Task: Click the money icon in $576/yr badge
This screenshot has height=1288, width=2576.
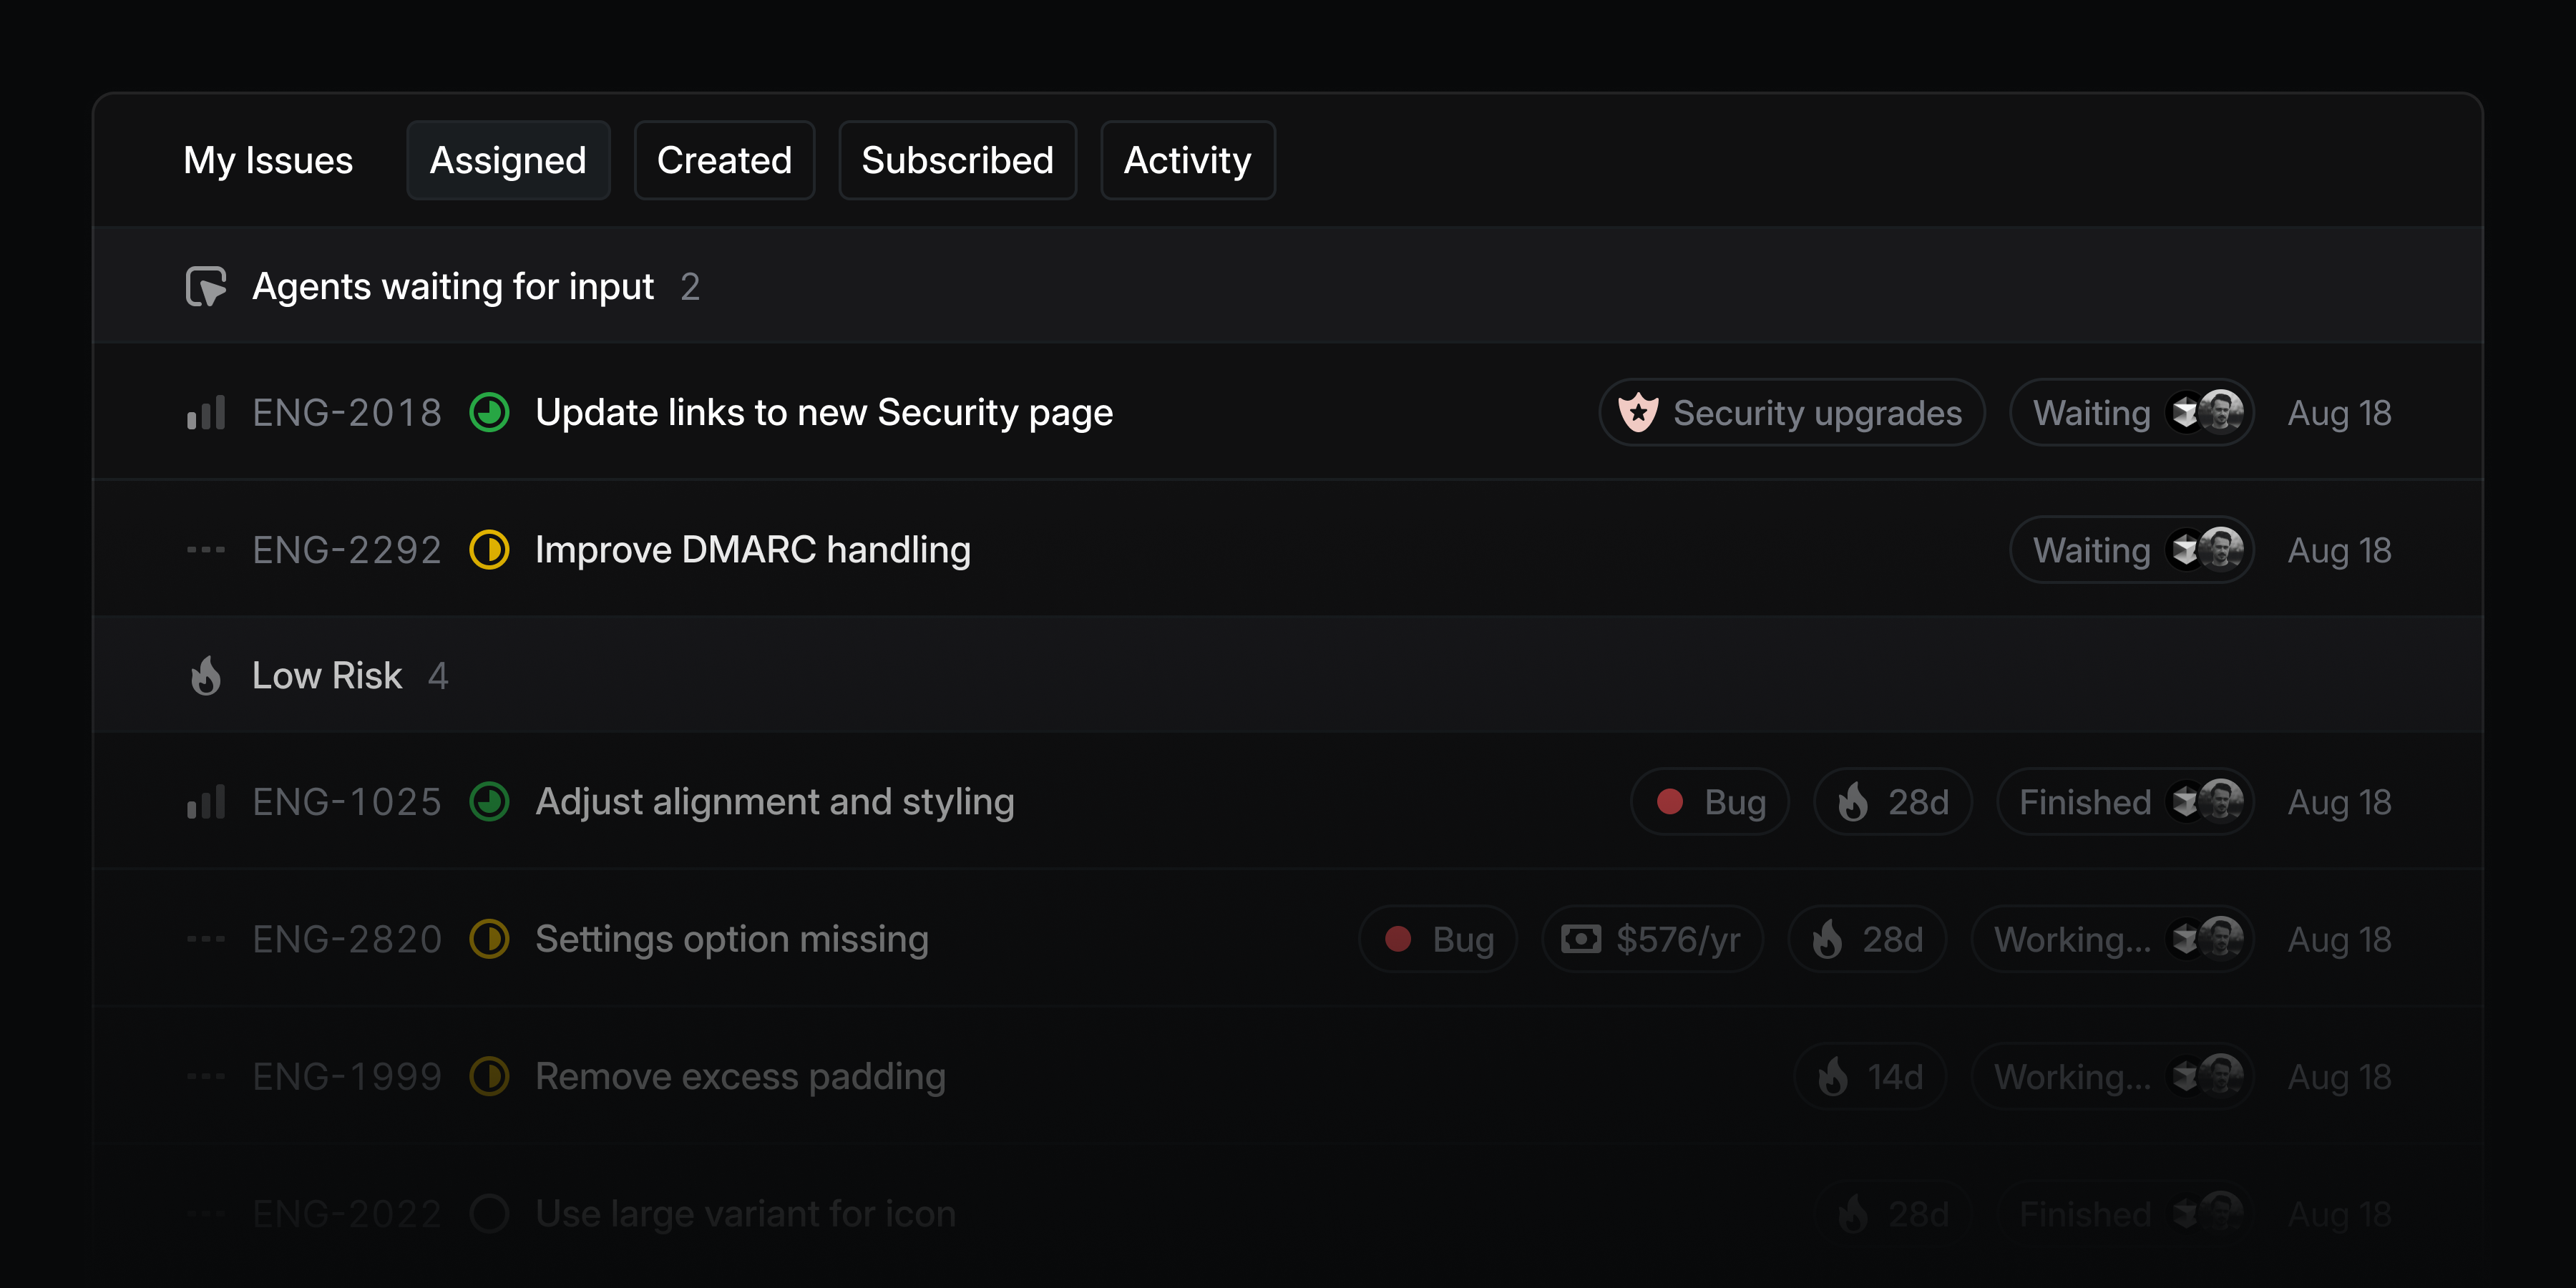Action: (1581, 938)
